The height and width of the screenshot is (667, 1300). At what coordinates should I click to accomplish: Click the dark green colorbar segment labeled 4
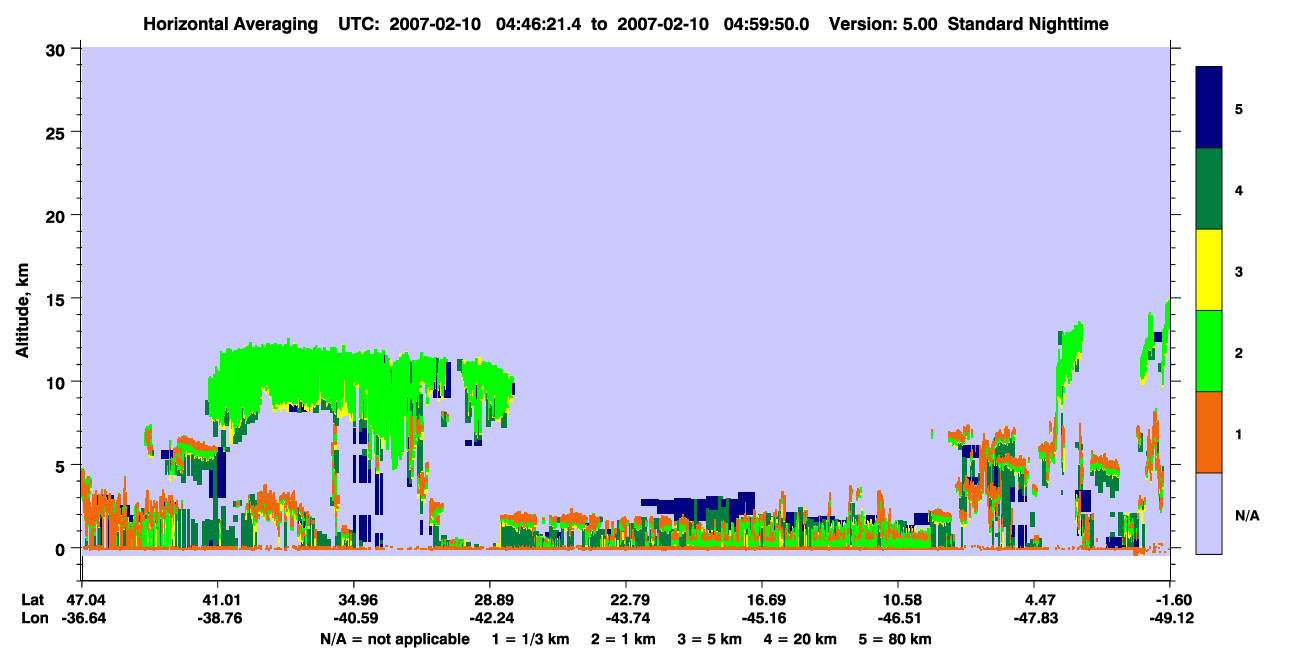1209,189
